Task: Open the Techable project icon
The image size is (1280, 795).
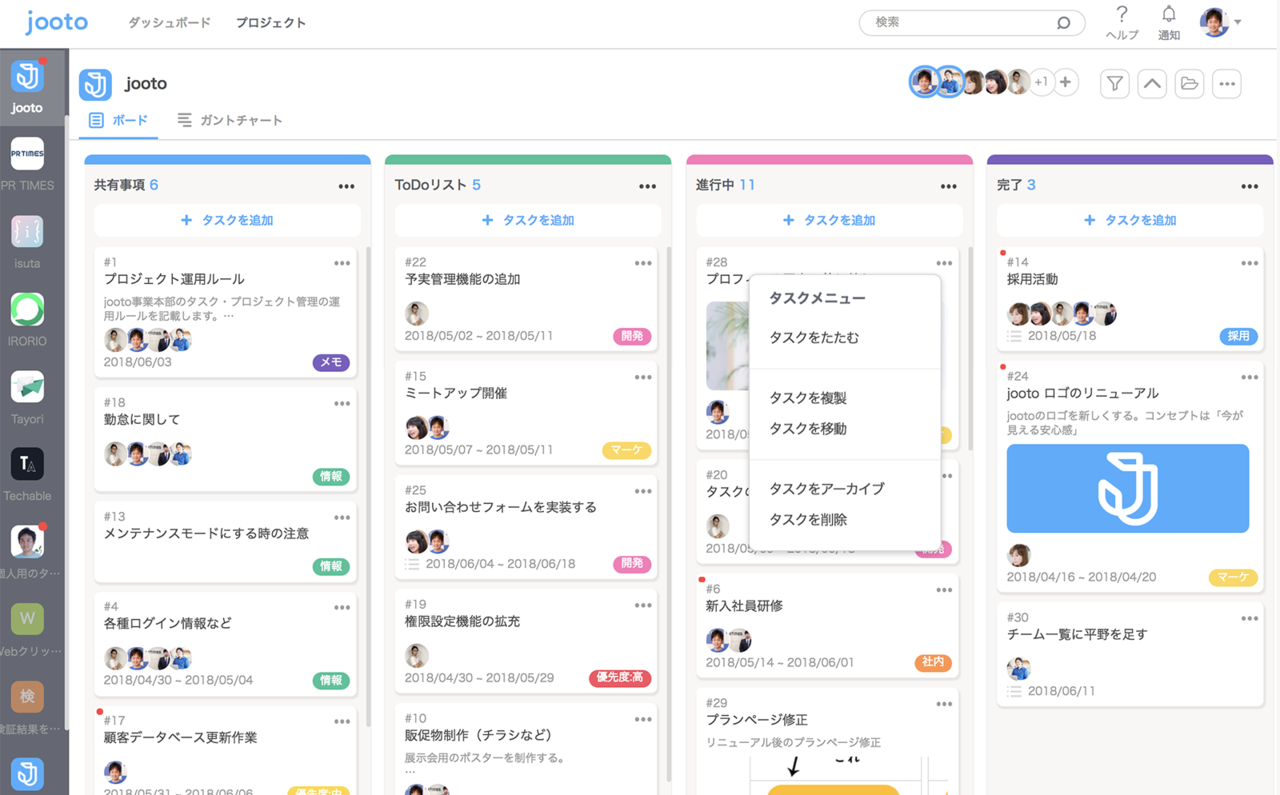Action: 27,464
